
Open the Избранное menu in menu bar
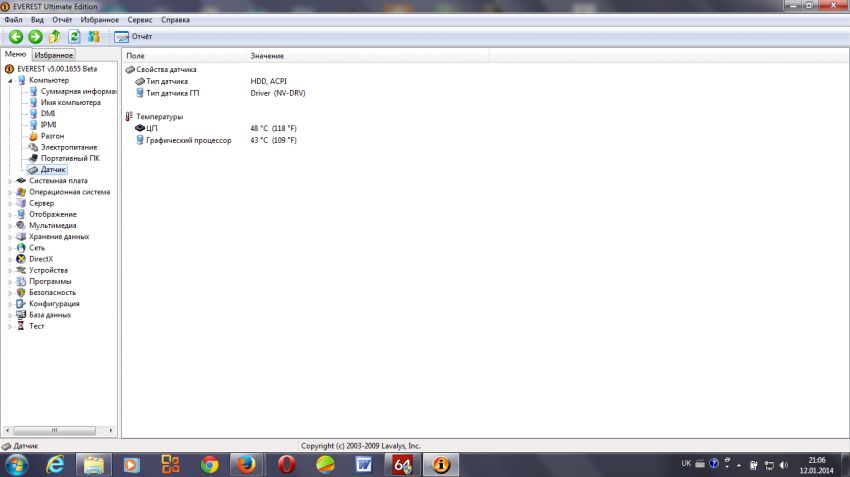point(100,20)
